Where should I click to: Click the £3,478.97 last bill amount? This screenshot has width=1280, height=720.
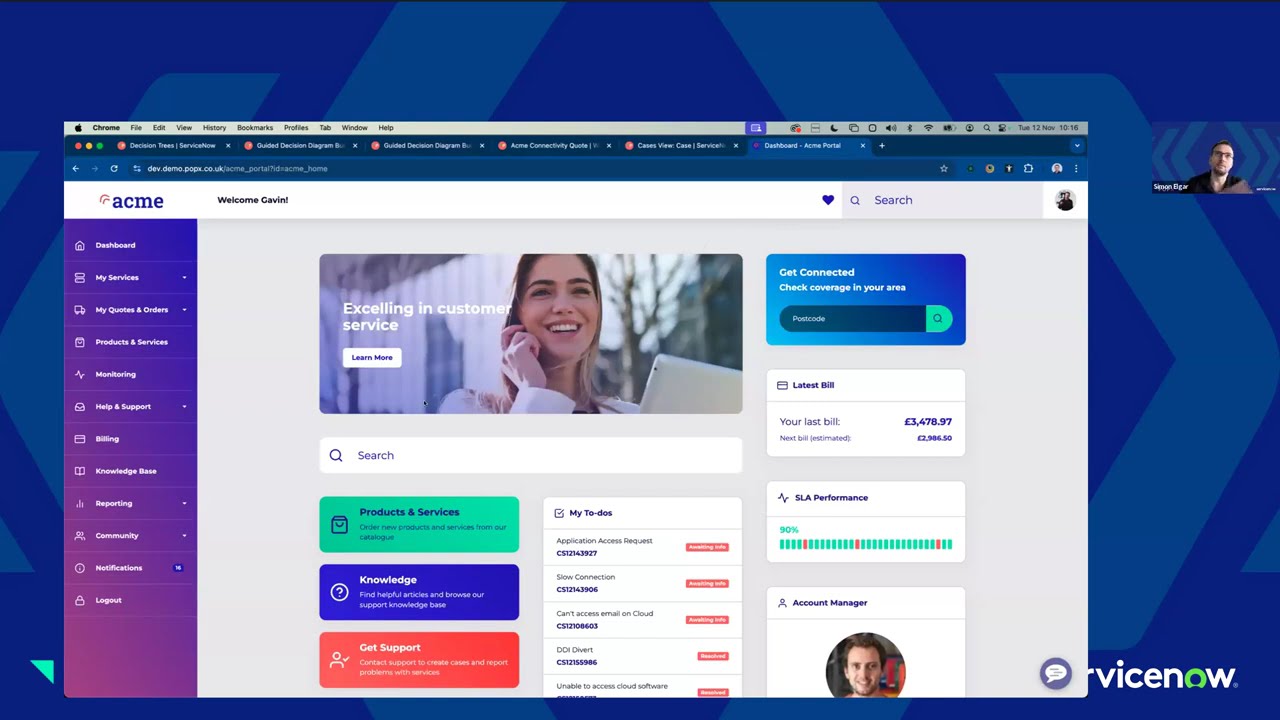[928, 422]
